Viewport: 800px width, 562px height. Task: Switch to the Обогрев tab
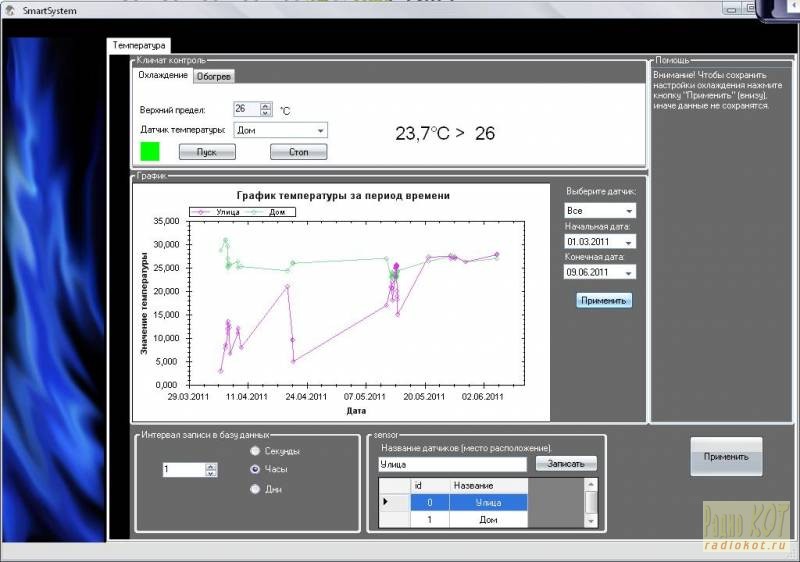[x=214, y=76]
